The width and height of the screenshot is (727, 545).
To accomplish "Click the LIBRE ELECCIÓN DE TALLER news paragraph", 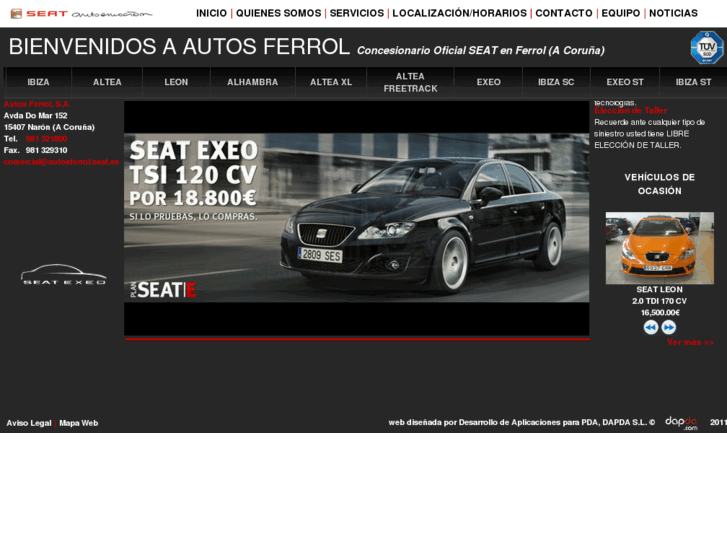I will tap(649, 134).
